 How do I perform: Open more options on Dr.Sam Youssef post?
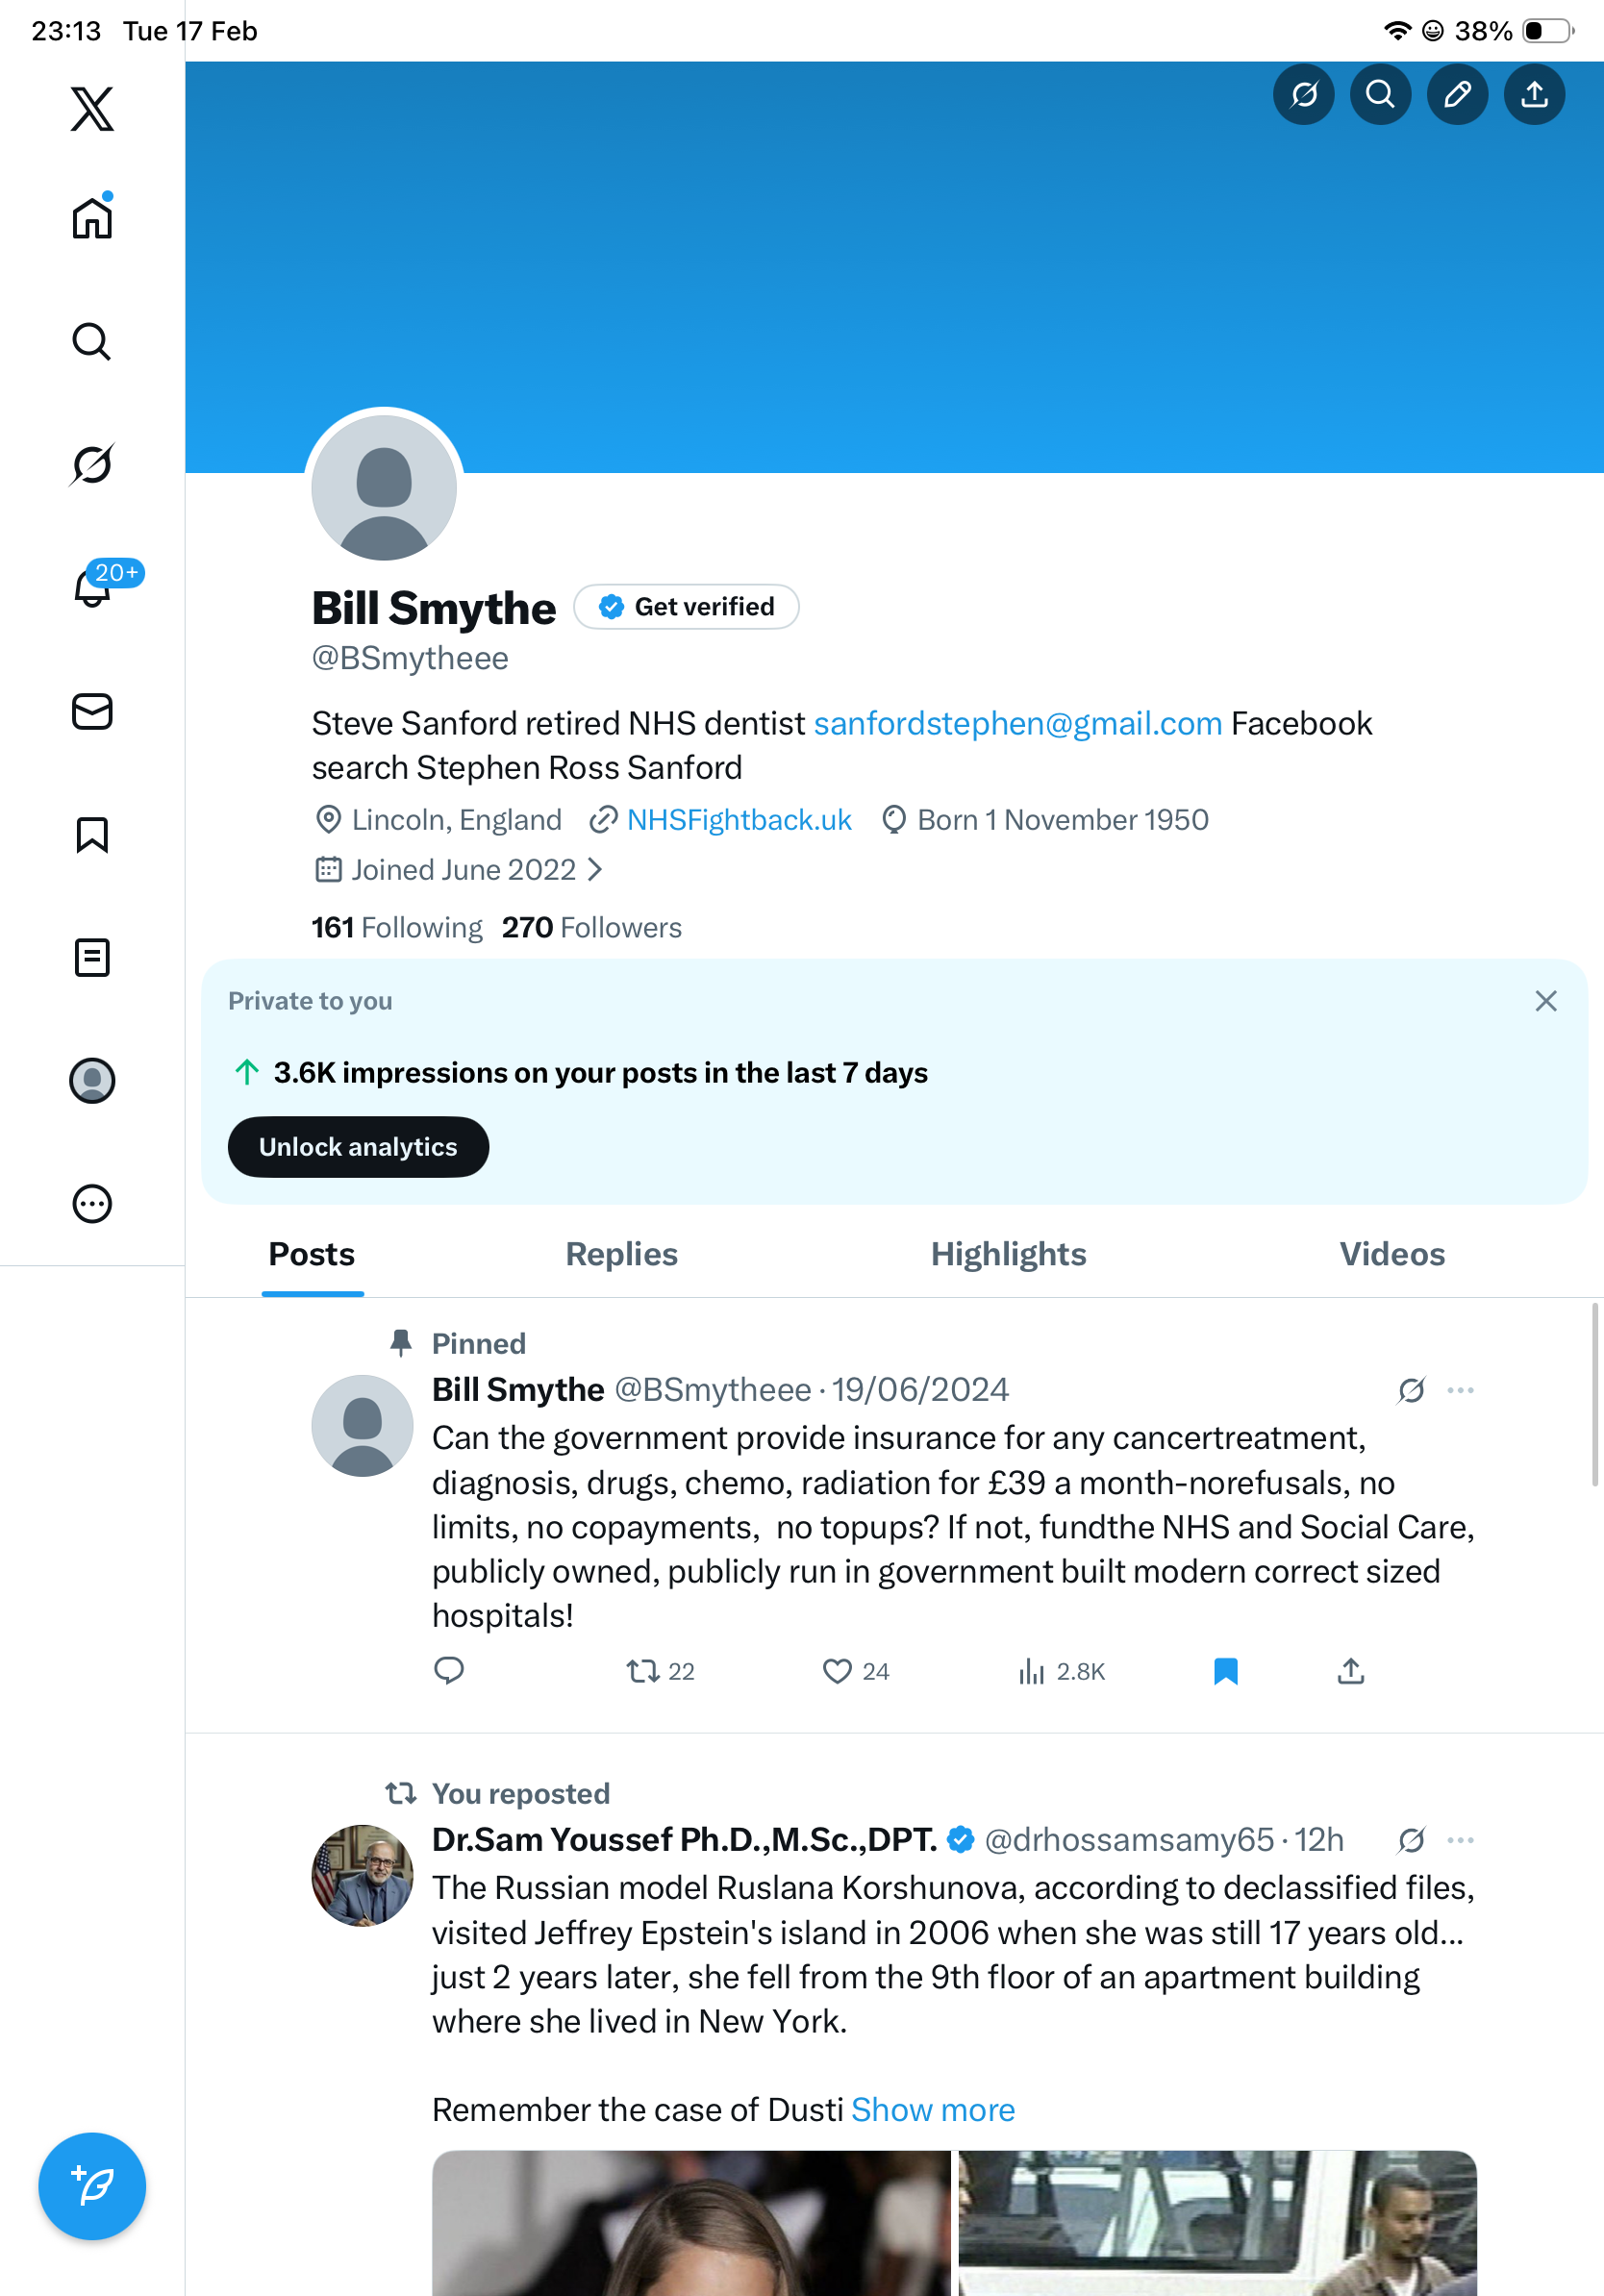tap(1460, 1840)
